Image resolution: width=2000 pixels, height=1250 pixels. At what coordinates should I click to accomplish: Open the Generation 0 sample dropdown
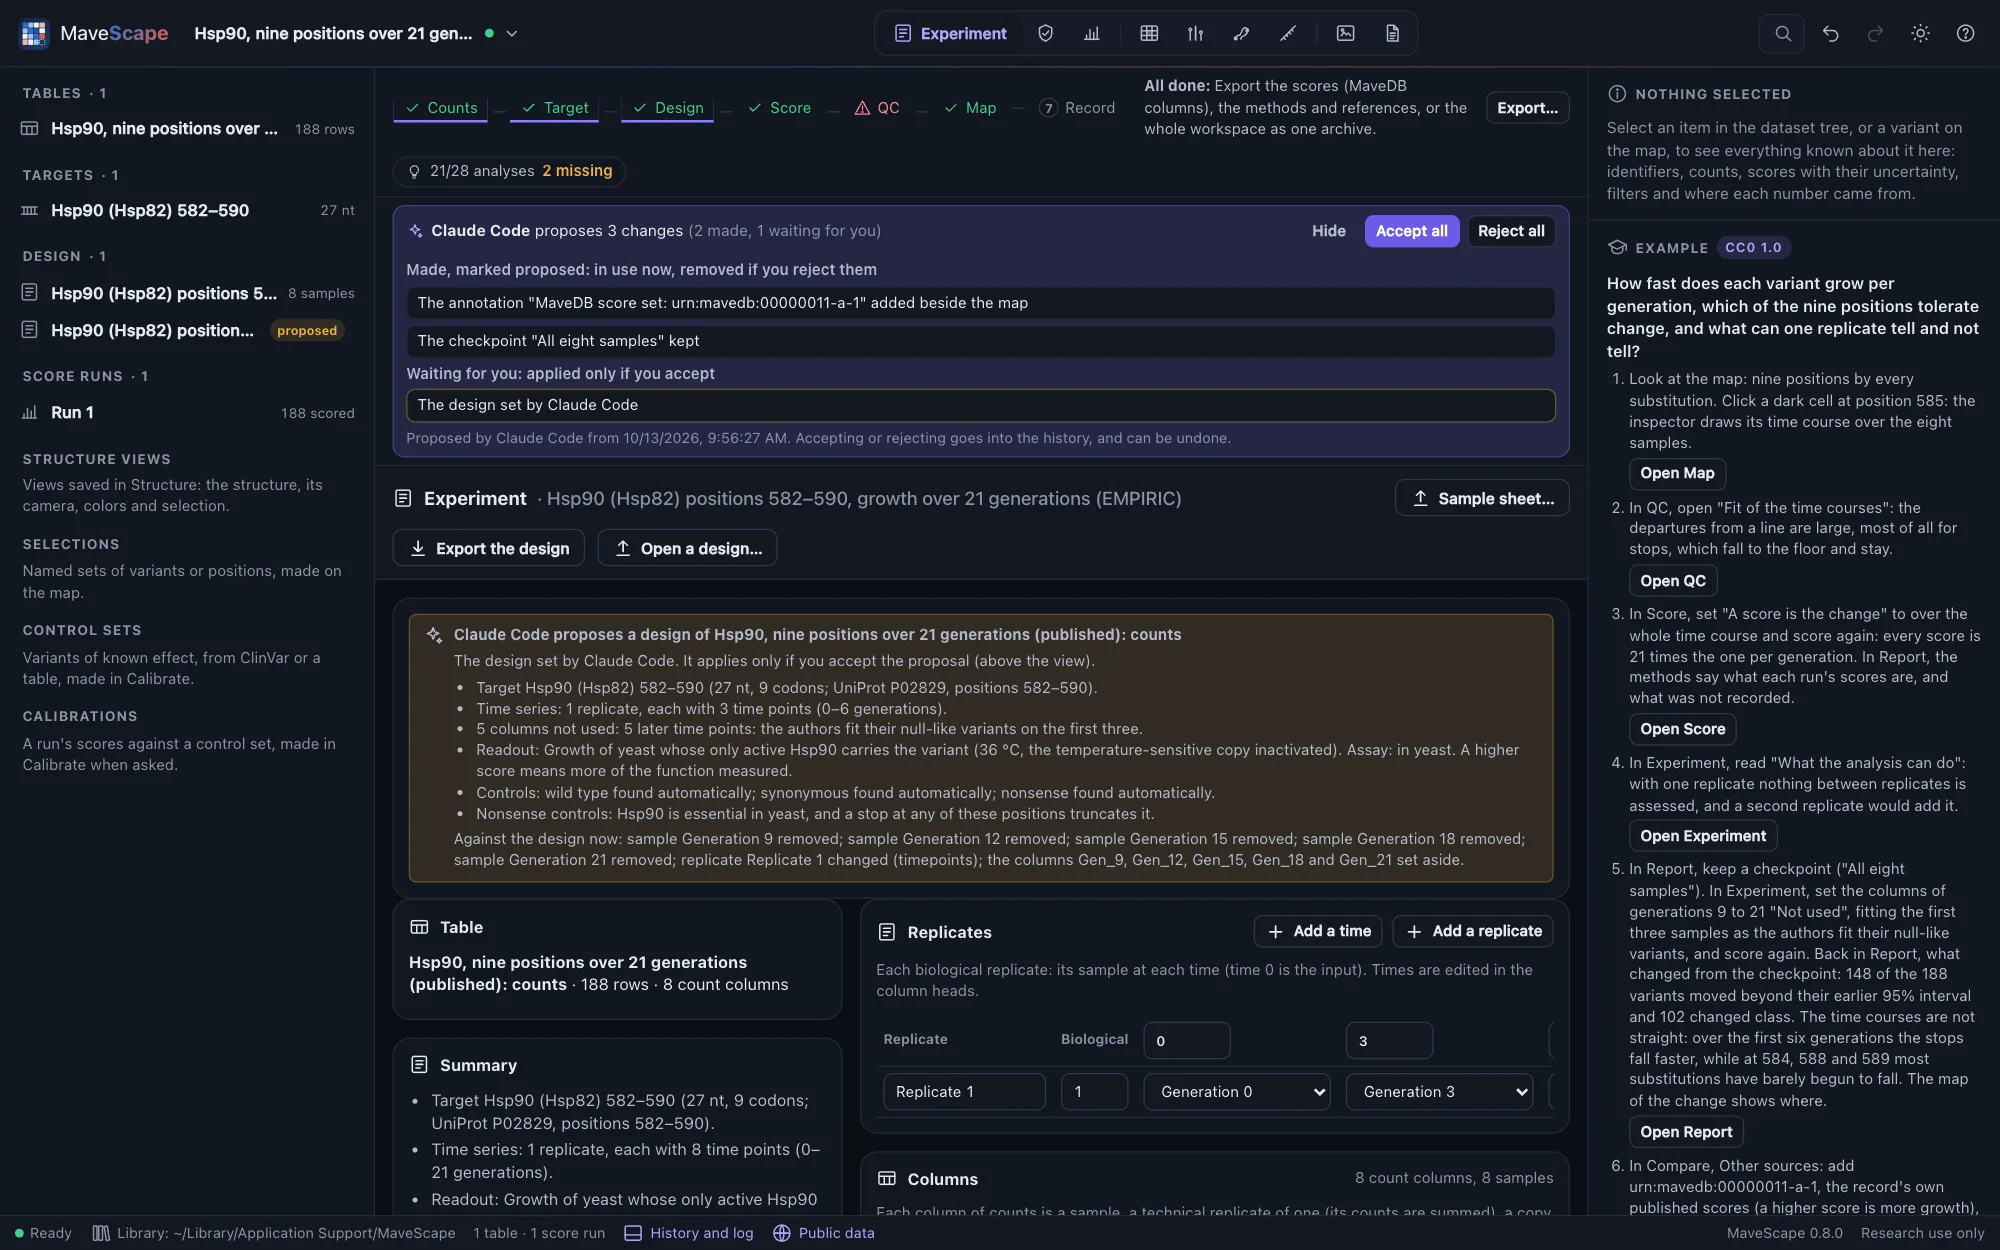click(x=1237, y=1092)
